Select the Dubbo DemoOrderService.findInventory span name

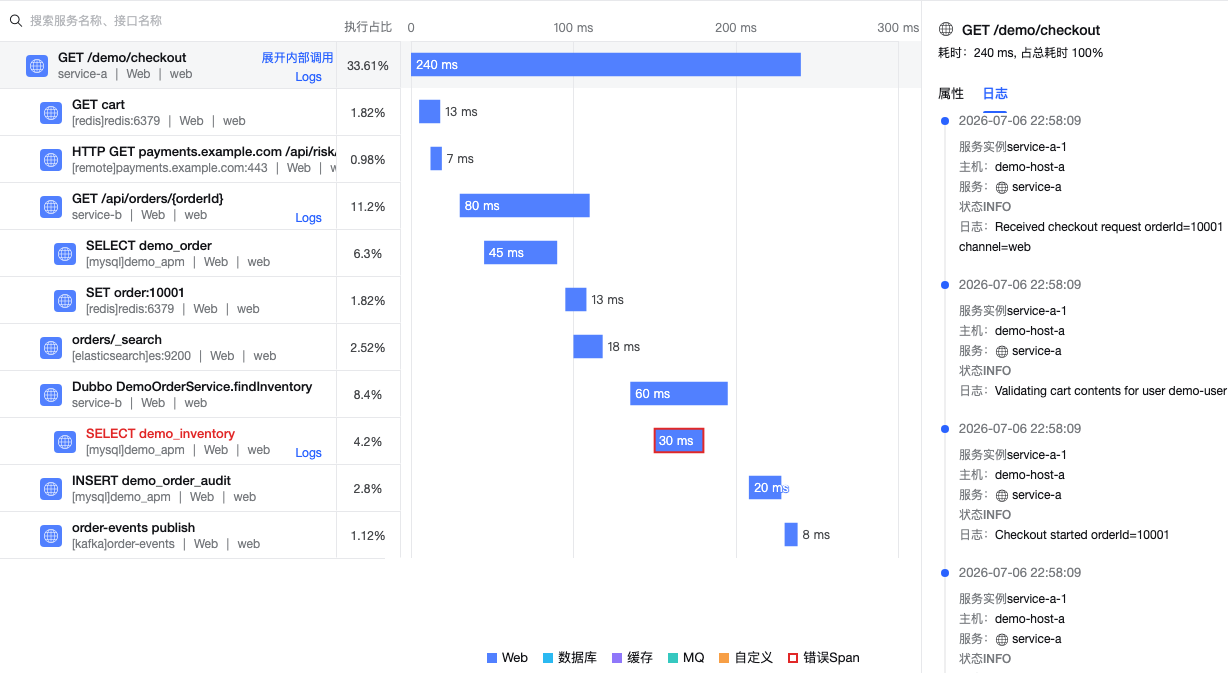pos(192,387)
